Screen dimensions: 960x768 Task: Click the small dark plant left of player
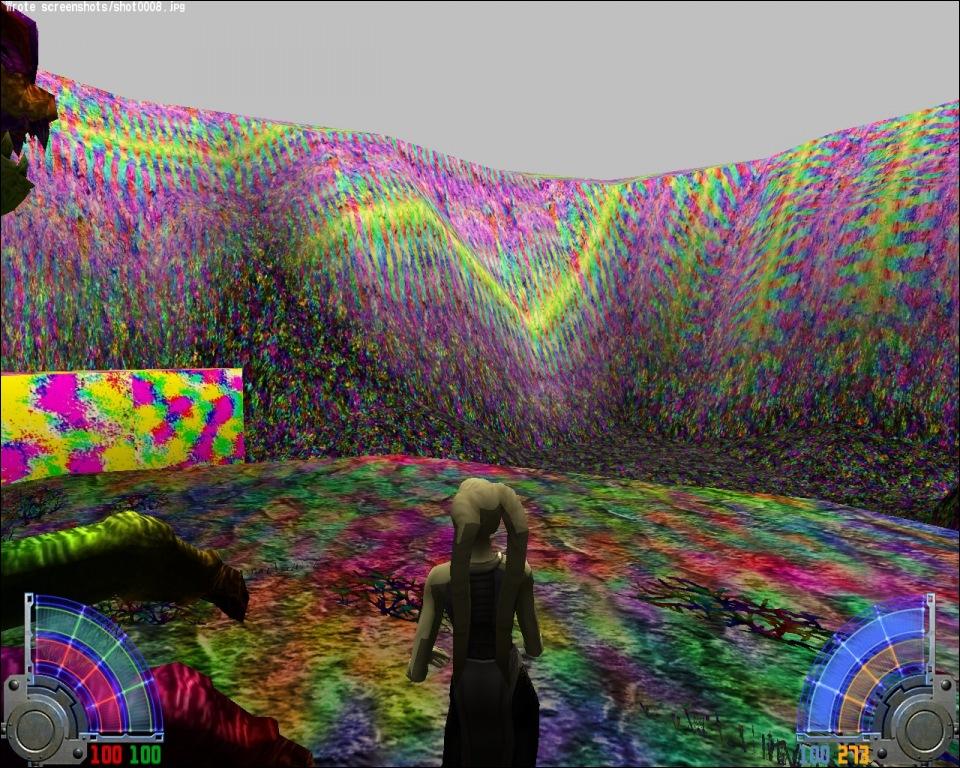385,595
